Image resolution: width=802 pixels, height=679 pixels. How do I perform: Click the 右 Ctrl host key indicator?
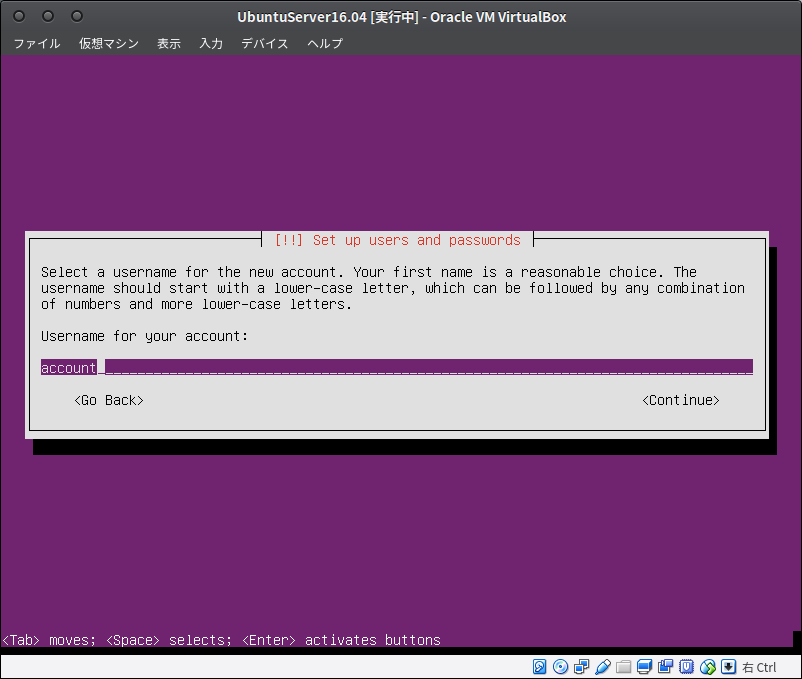click(759, 667)
